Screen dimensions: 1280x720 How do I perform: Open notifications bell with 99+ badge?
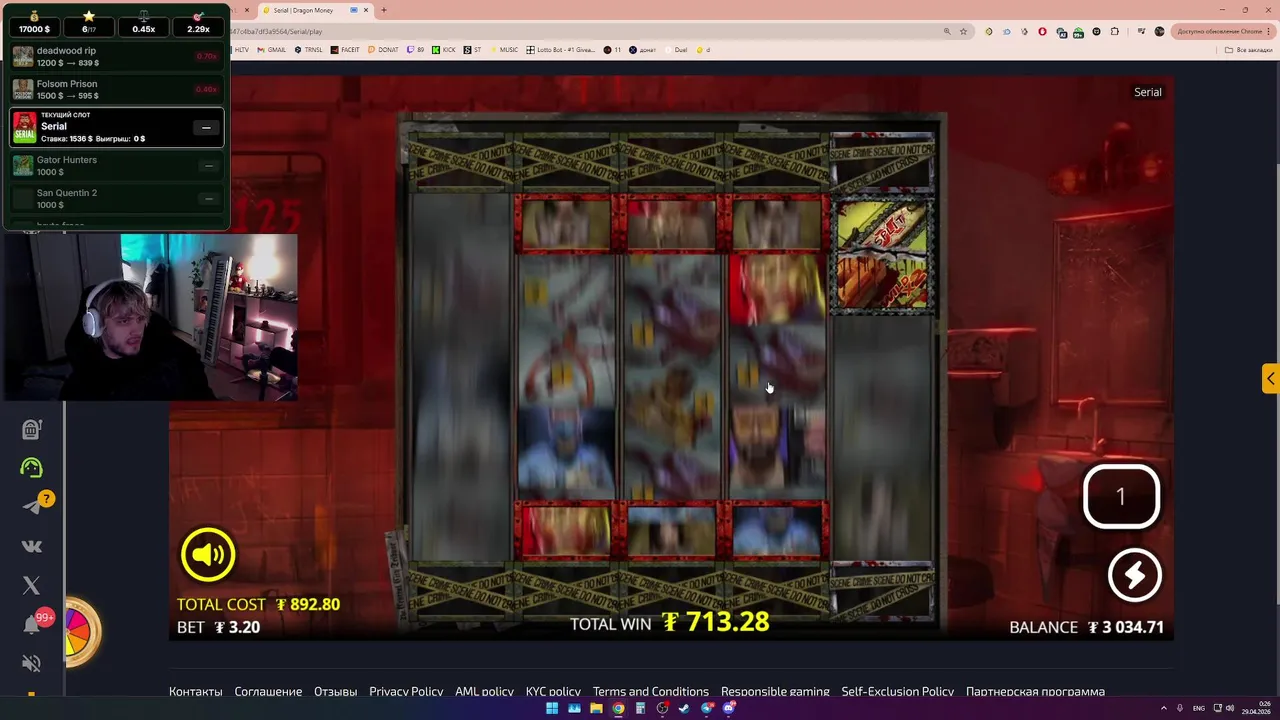click(x=31, y=625)
